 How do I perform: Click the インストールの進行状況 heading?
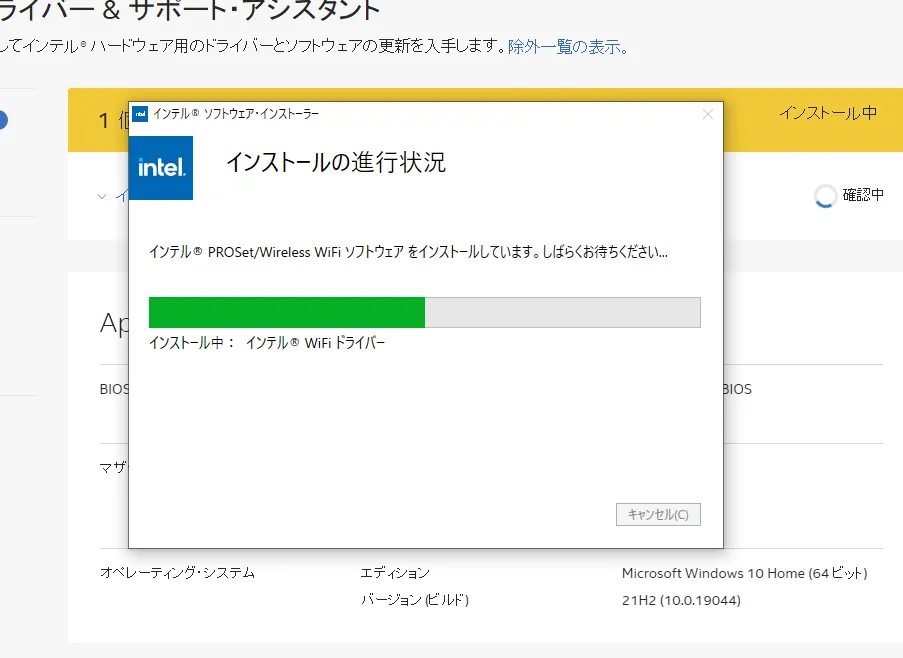pyautogui.click(x=336, y=162)
